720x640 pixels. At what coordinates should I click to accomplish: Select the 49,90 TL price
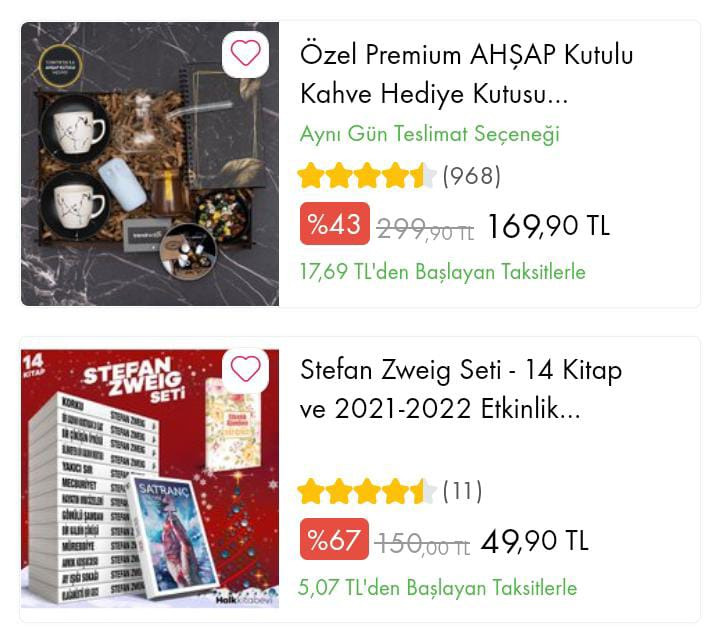click(x=534, y=541)
